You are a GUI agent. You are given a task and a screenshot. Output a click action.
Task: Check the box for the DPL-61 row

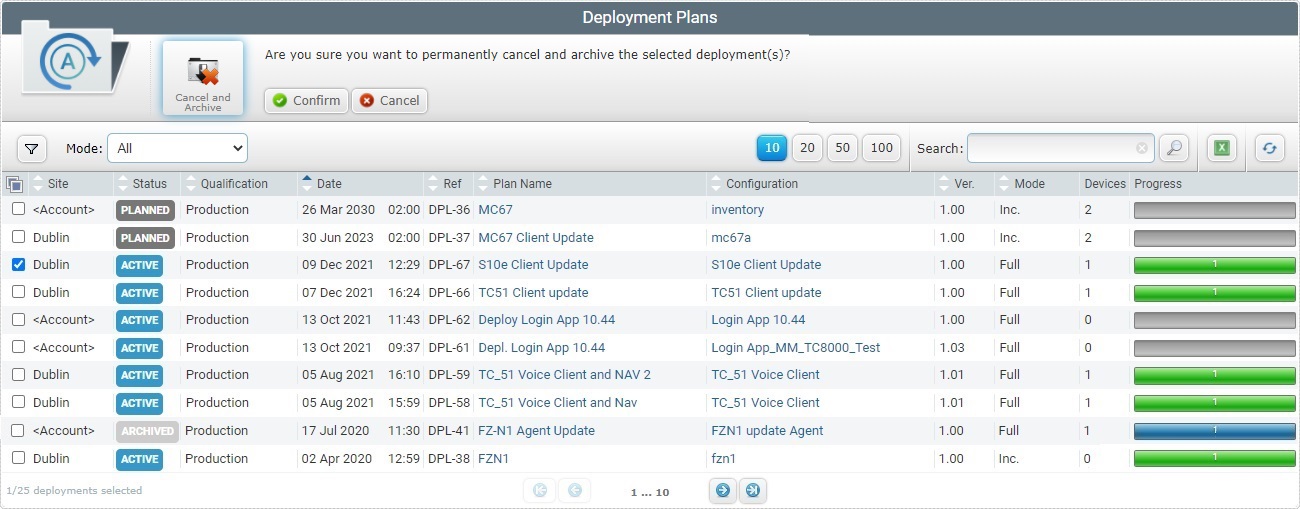tap(18, 347)
